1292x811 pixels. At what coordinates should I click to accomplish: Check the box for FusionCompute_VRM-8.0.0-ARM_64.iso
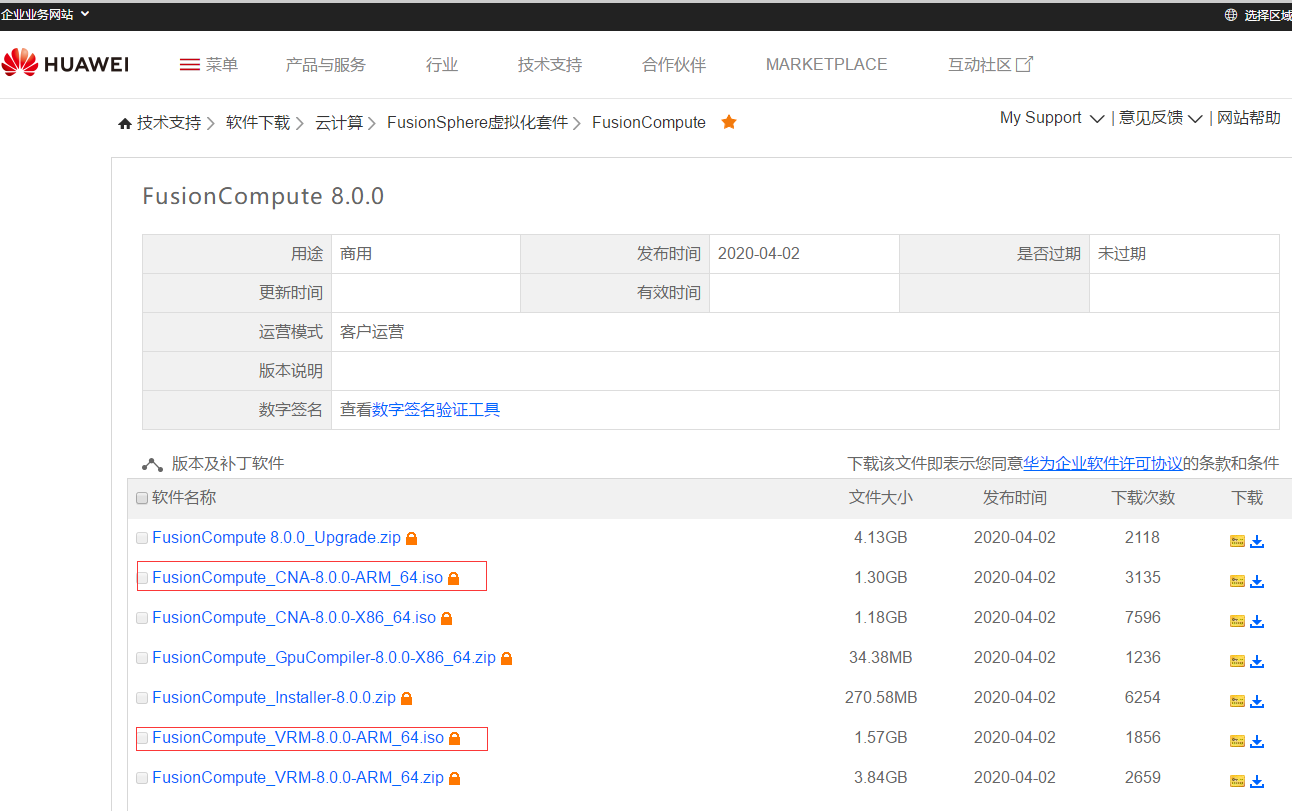coord(142,738)
